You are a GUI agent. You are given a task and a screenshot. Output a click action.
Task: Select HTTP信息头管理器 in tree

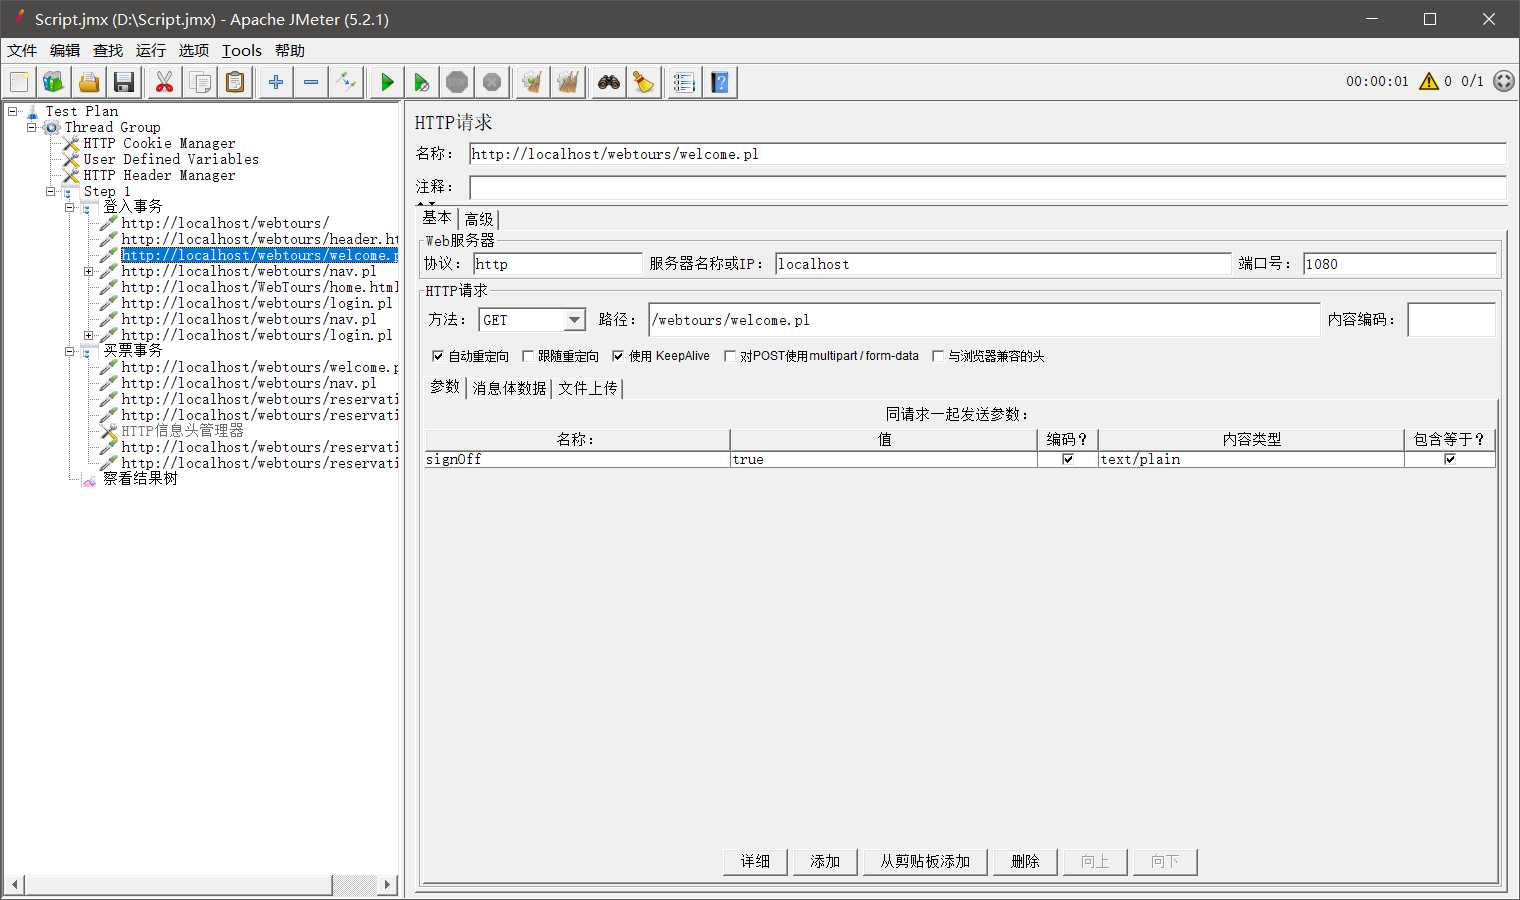coord(182,431)
